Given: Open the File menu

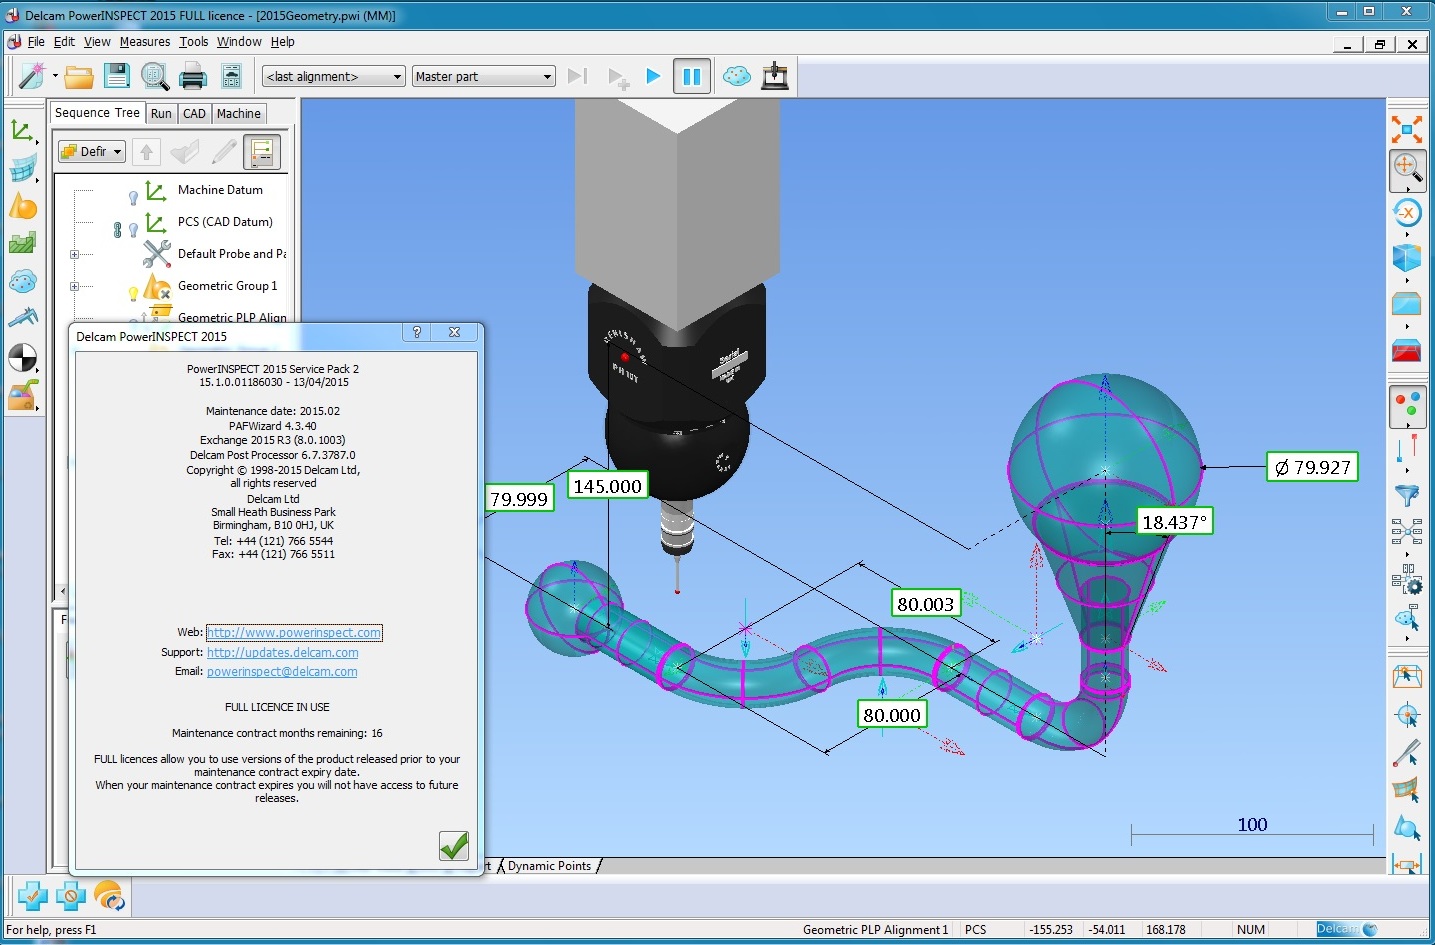Looking at the screenshot, I should tap(36, 42).
